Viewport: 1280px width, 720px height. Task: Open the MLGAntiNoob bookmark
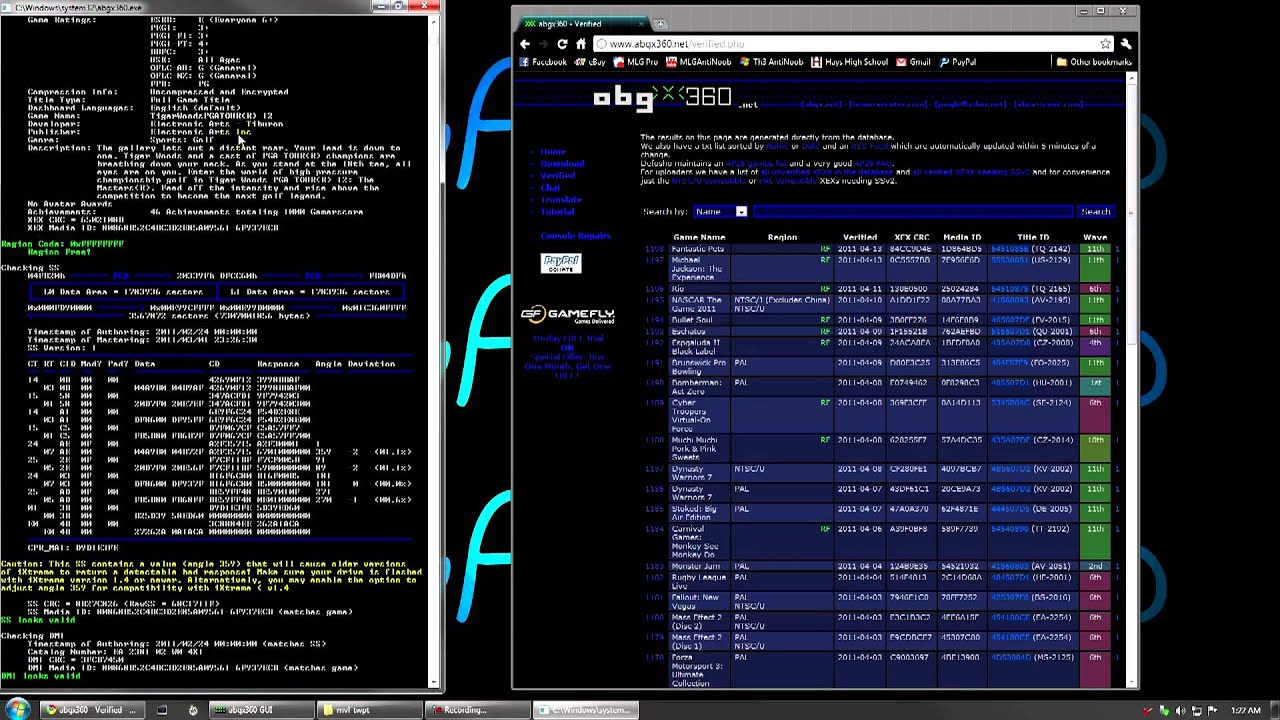pos(698,62)
